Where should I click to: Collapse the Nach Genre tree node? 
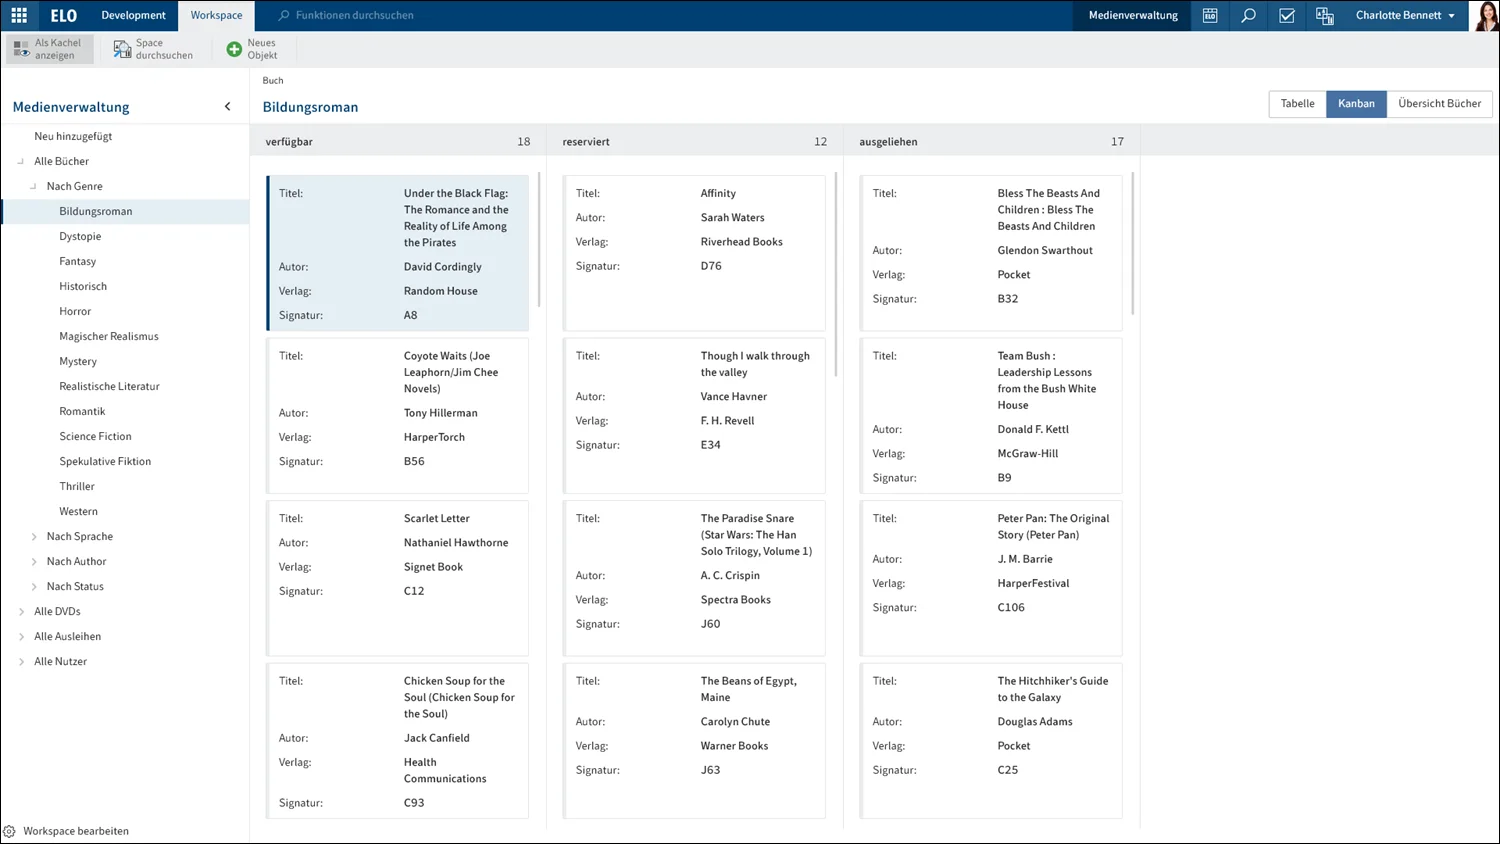pos(33,186)
